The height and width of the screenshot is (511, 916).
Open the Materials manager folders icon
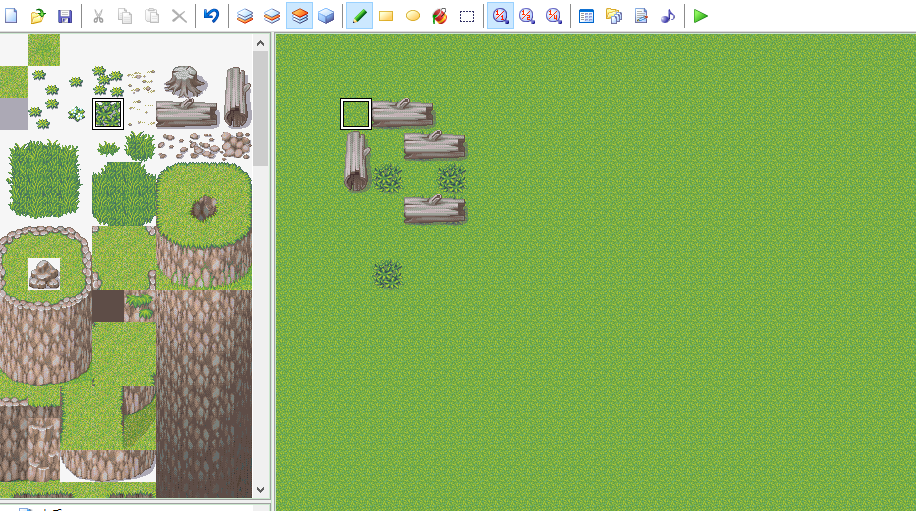pyautogui.click(x=613, y=16)
